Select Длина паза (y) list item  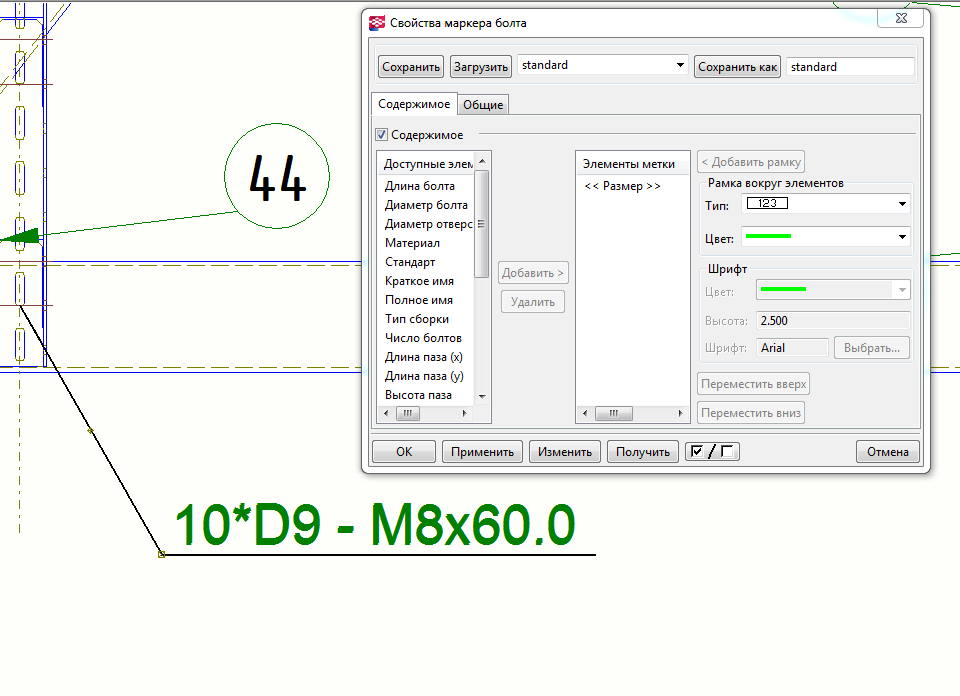(x=424, y=376)
